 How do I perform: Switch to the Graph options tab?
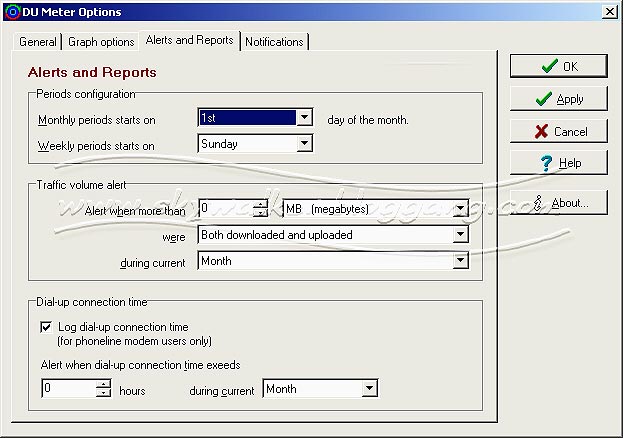101,42
